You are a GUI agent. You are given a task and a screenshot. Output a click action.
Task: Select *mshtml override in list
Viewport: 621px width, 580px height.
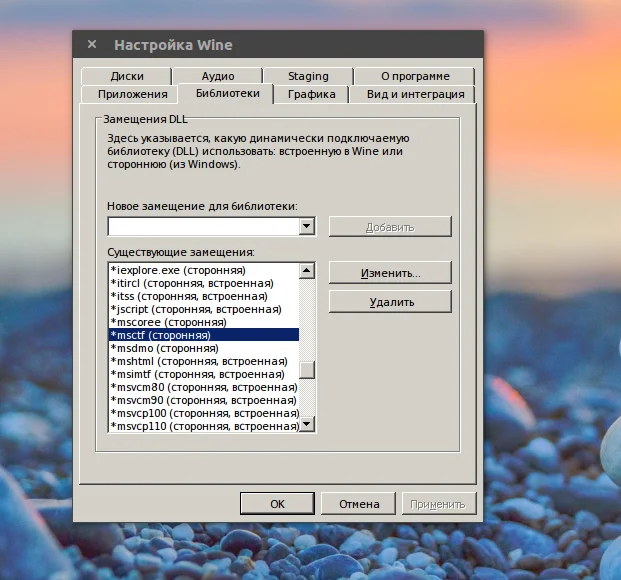[x=204, y=361]
